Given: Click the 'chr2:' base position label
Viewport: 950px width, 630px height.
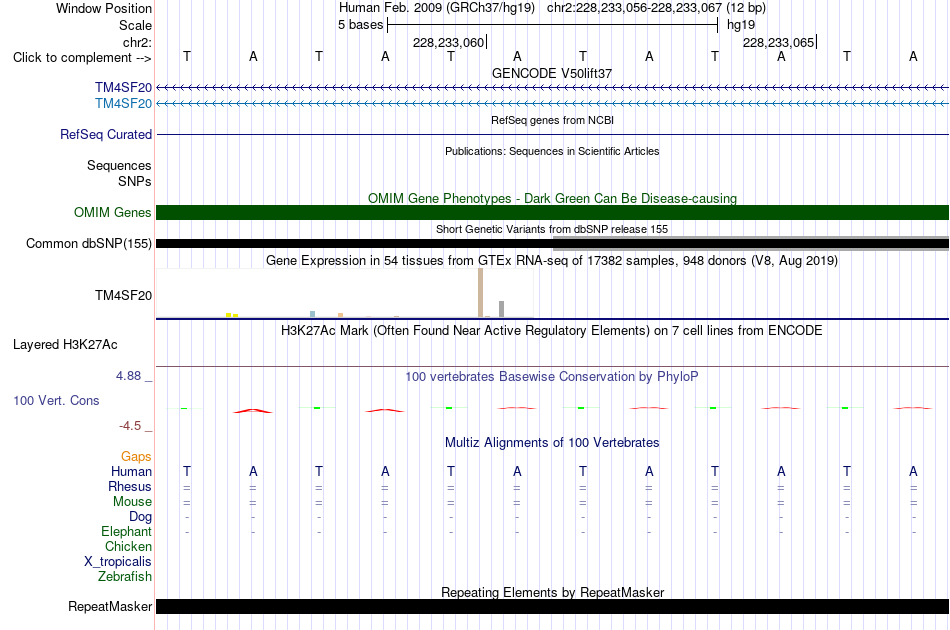Looking at the screenshot, I should 137,42.
